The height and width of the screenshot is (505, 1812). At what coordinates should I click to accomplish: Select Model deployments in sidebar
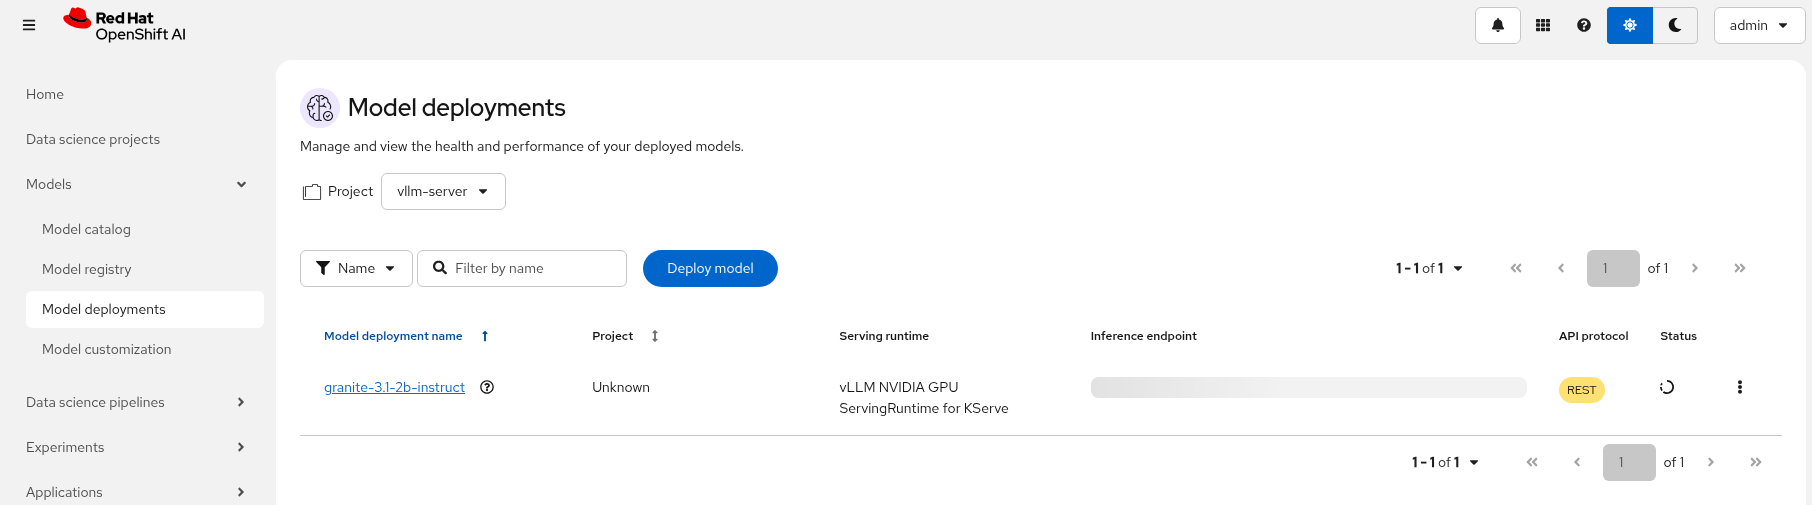coord(145,309)
